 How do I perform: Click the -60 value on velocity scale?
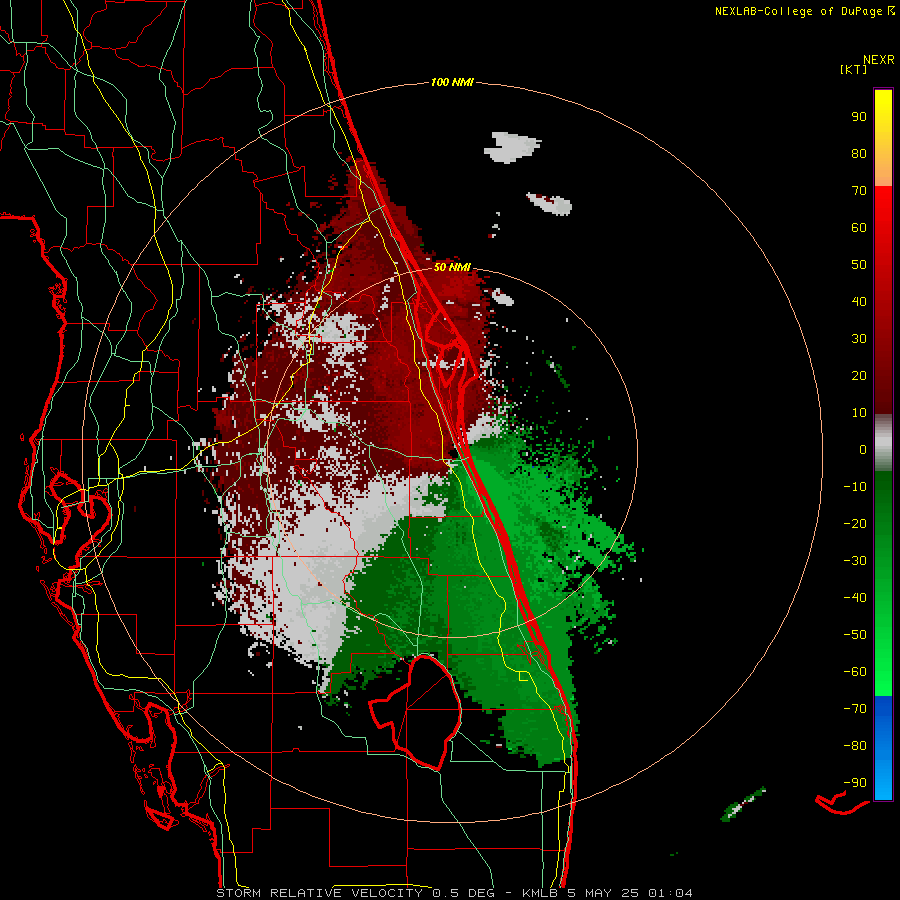pos(855,672)
